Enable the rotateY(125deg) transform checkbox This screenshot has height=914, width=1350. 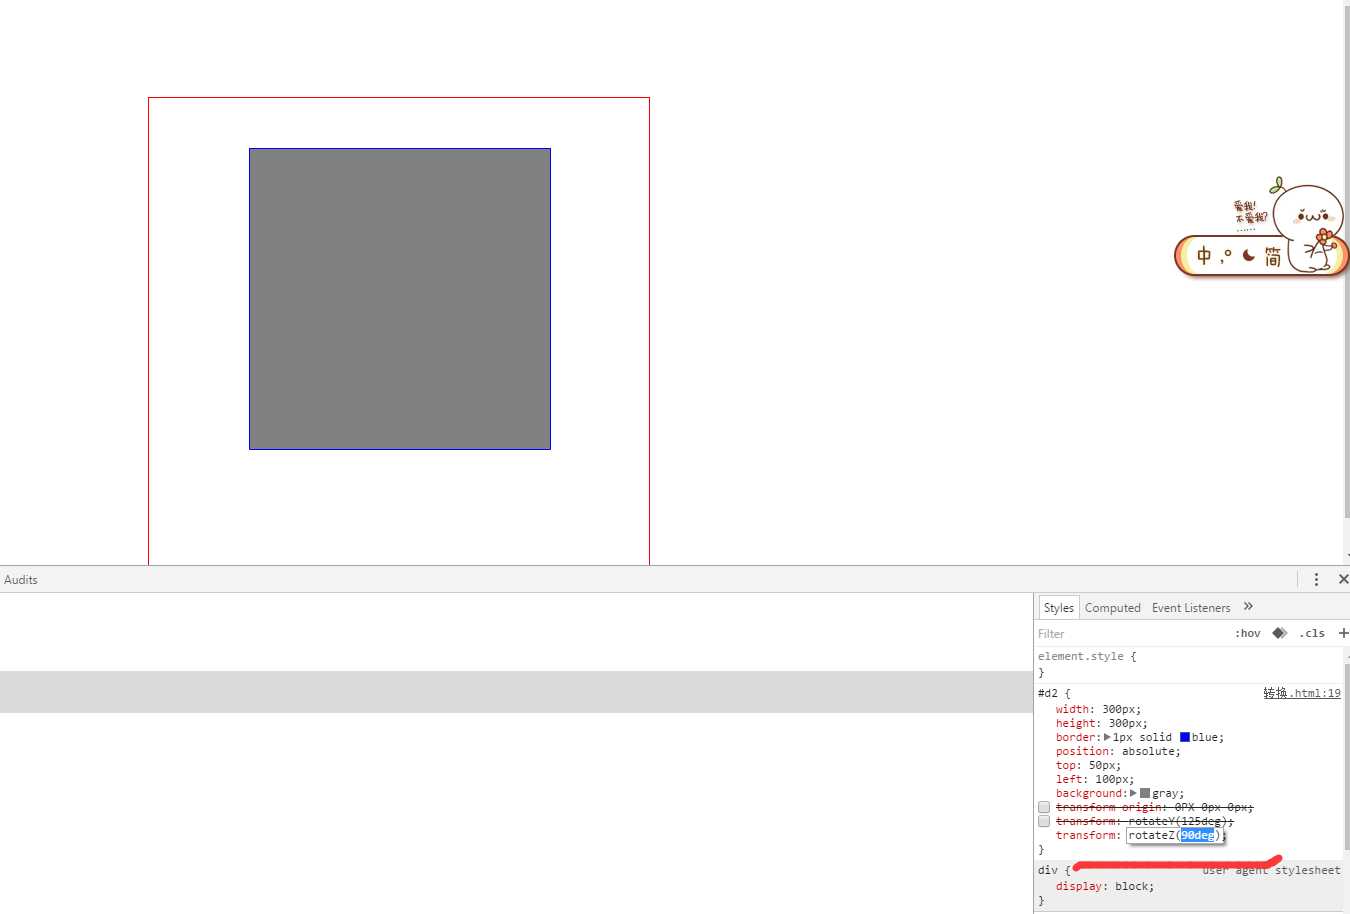1044,821
